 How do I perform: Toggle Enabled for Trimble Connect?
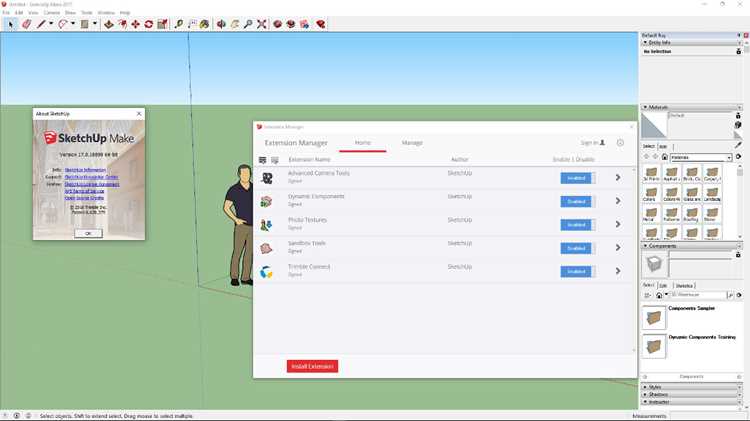(x=576, y=272)
